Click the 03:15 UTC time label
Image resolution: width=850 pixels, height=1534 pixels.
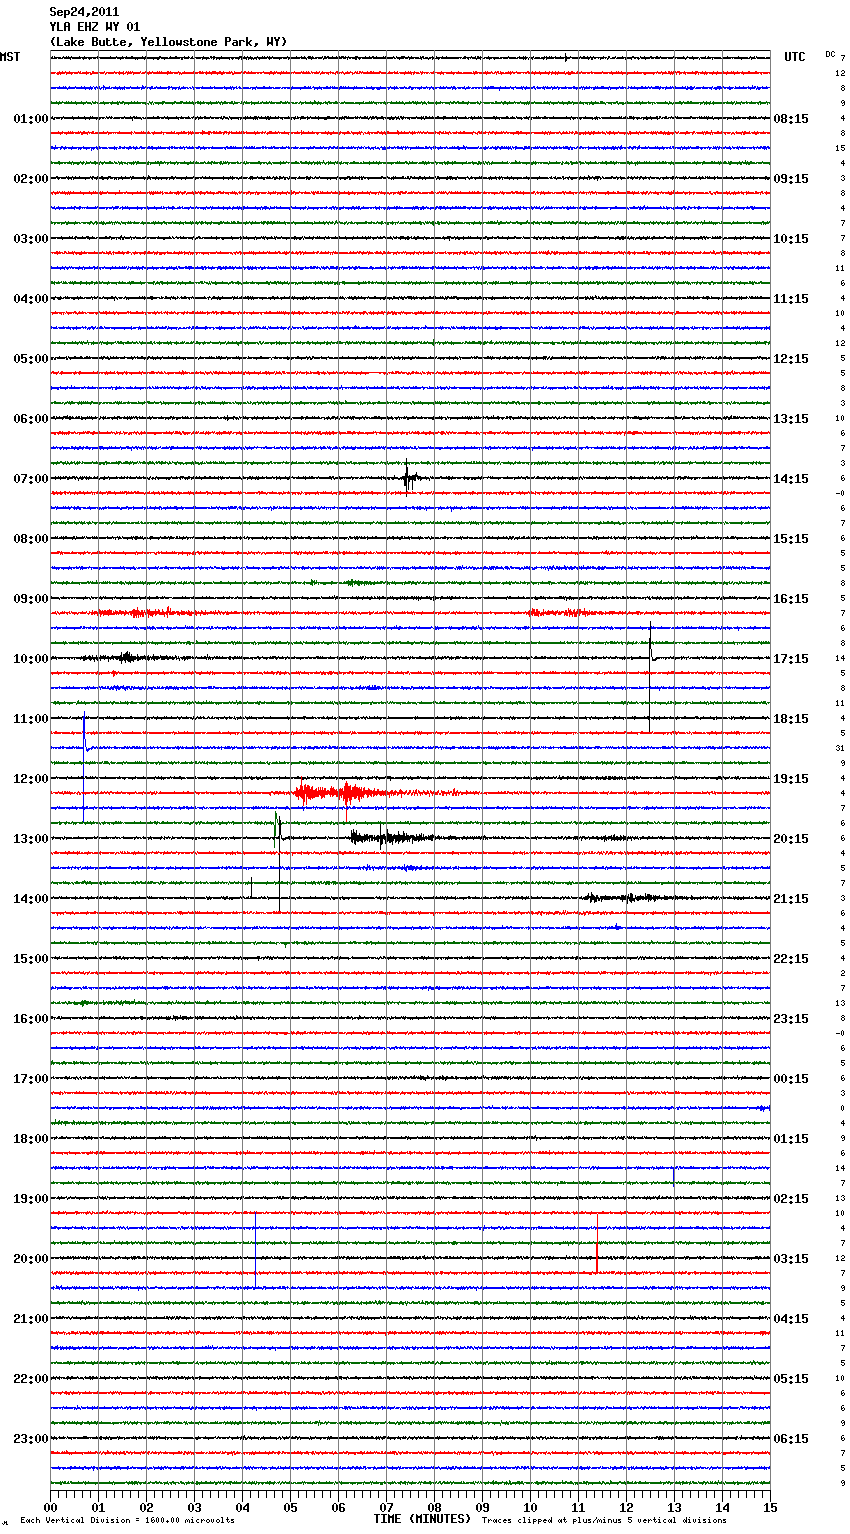point(791,1259)
